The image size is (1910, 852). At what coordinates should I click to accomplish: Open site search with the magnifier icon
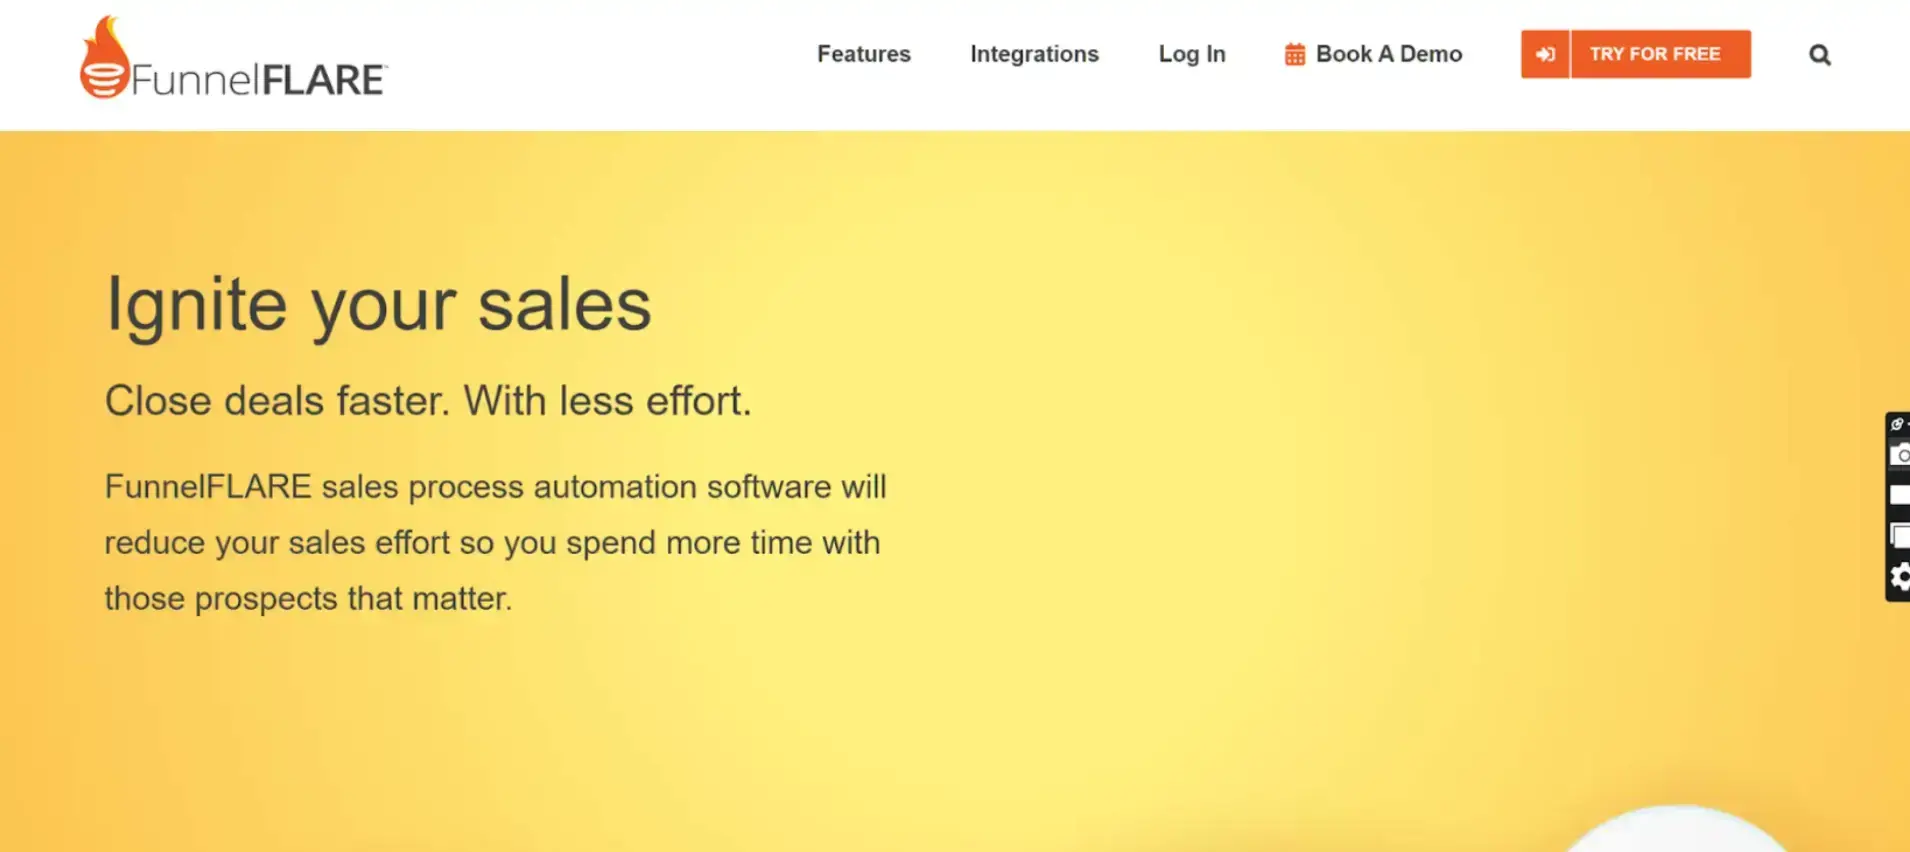click(x=1820, y=55)
